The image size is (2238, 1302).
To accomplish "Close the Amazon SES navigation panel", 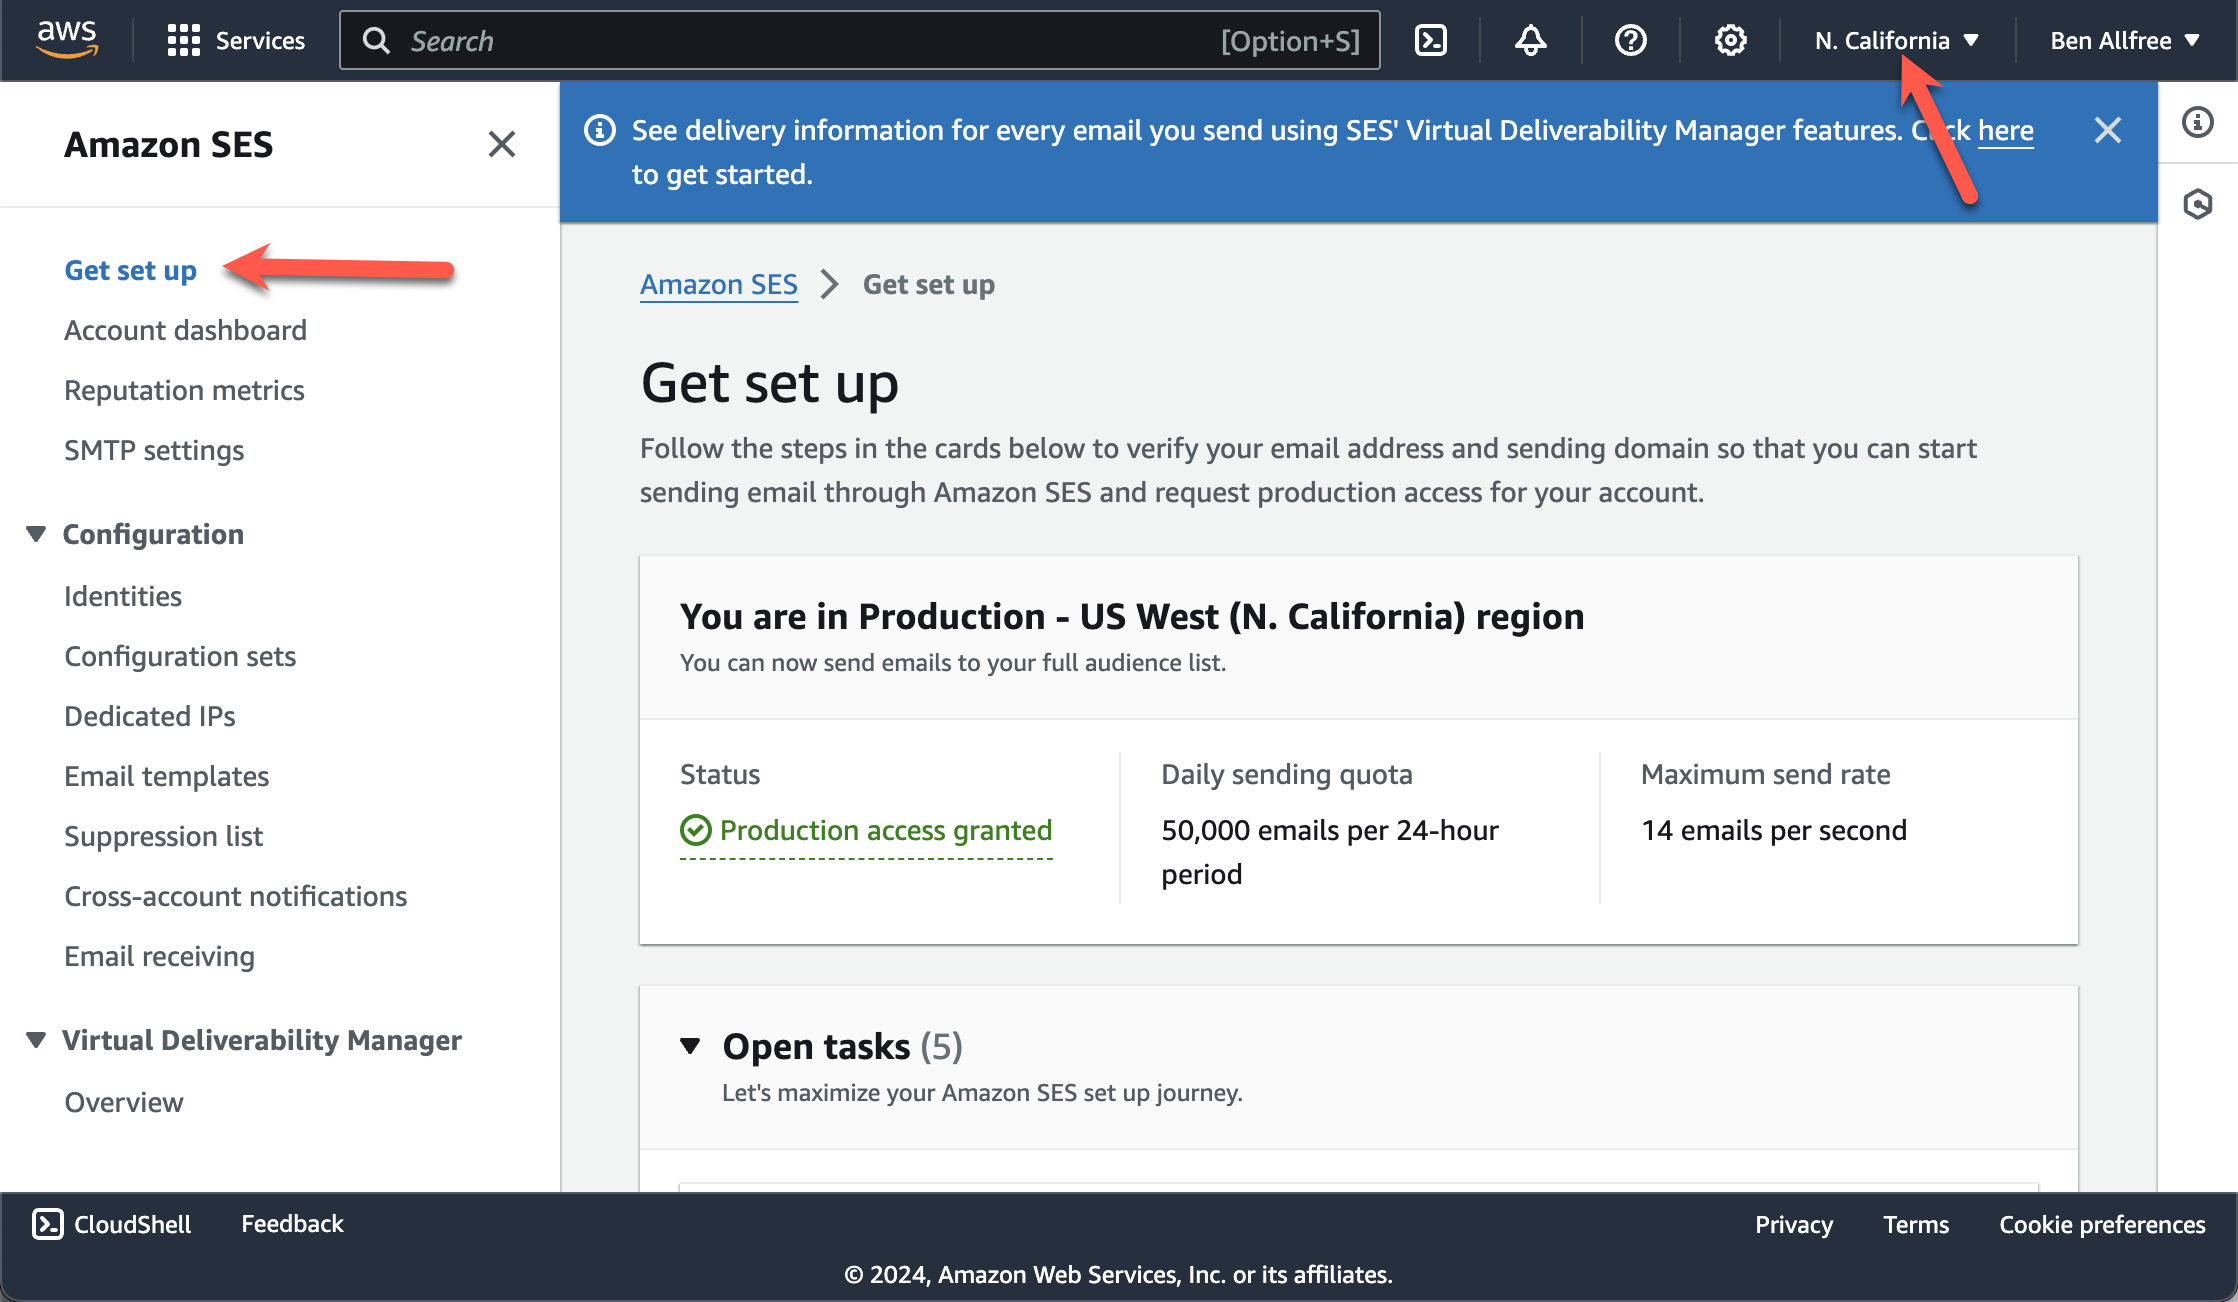I will pos(502,144).
